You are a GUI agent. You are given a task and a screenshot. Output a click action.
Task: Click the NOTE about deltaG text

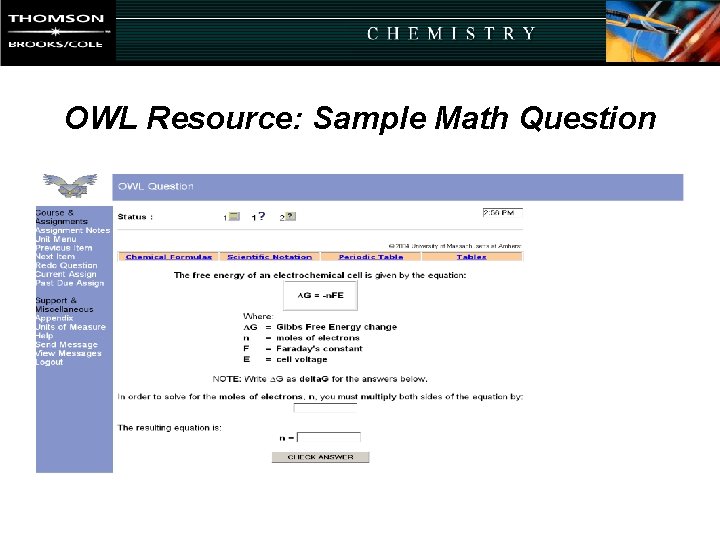[x=320, y=379]
